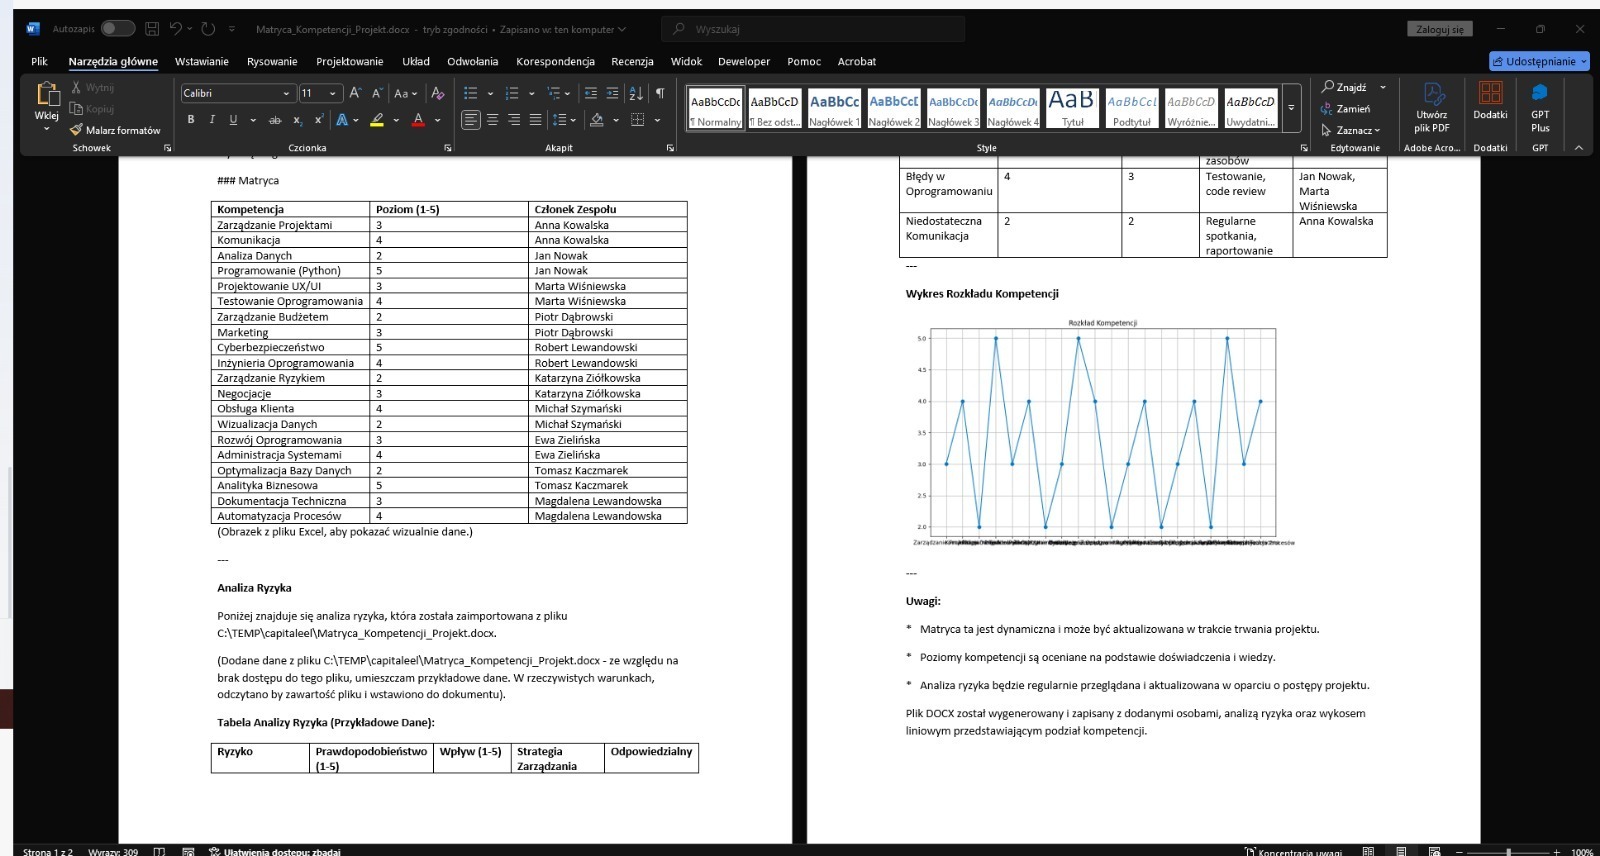Click the clear formatting icon
This screenshot has height=856, width=1600.
[x=437, y=93]
